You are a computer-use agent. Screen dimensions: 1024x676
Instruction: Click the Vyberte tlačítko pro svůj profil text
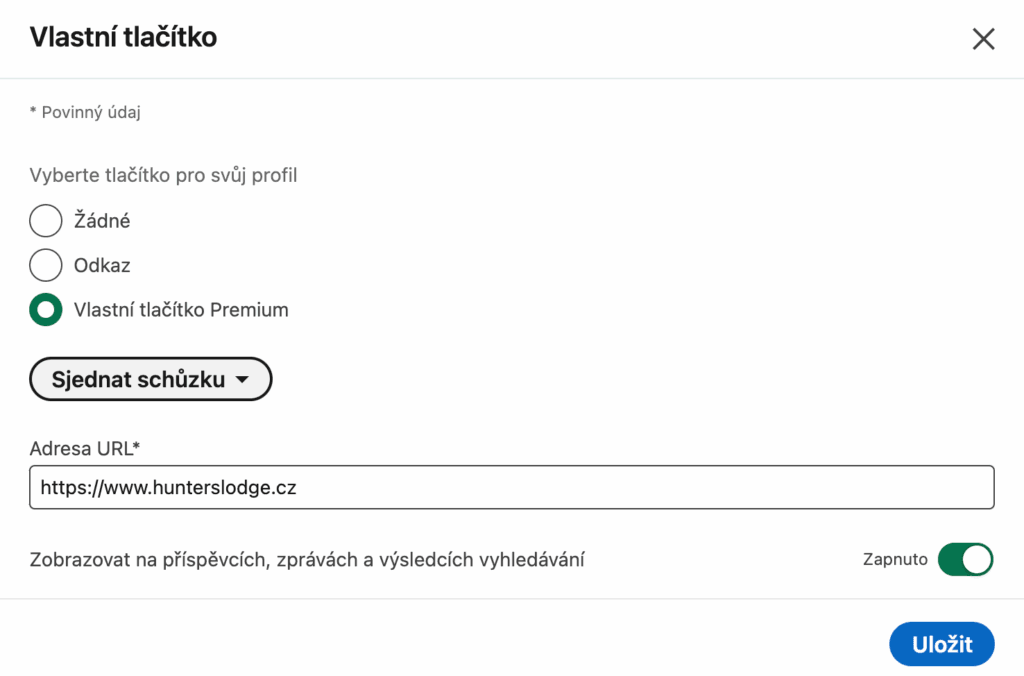pyautogui.click(x=163, y=175)
